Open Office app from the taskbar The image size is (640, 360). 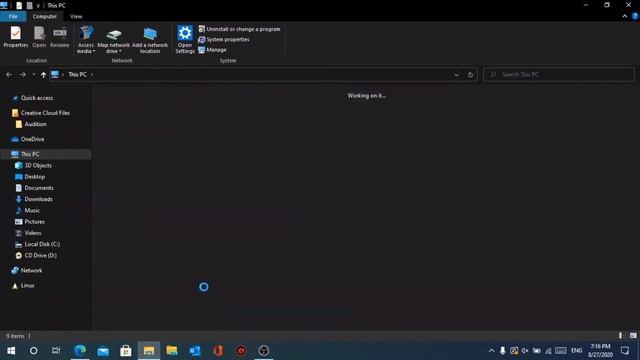point(218,351)
